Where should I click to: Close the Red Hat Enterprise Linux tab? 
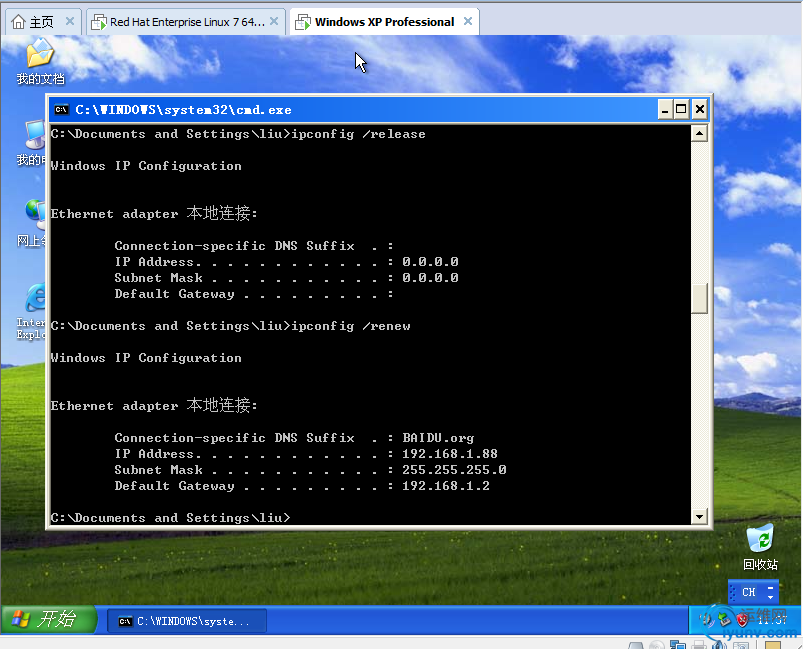274,22
